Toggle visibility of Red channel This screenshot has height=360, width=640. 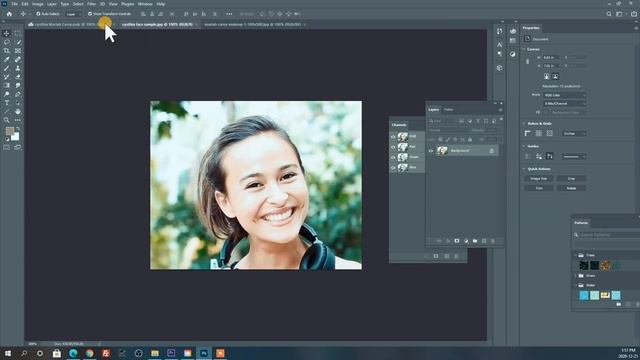point(393,147)
